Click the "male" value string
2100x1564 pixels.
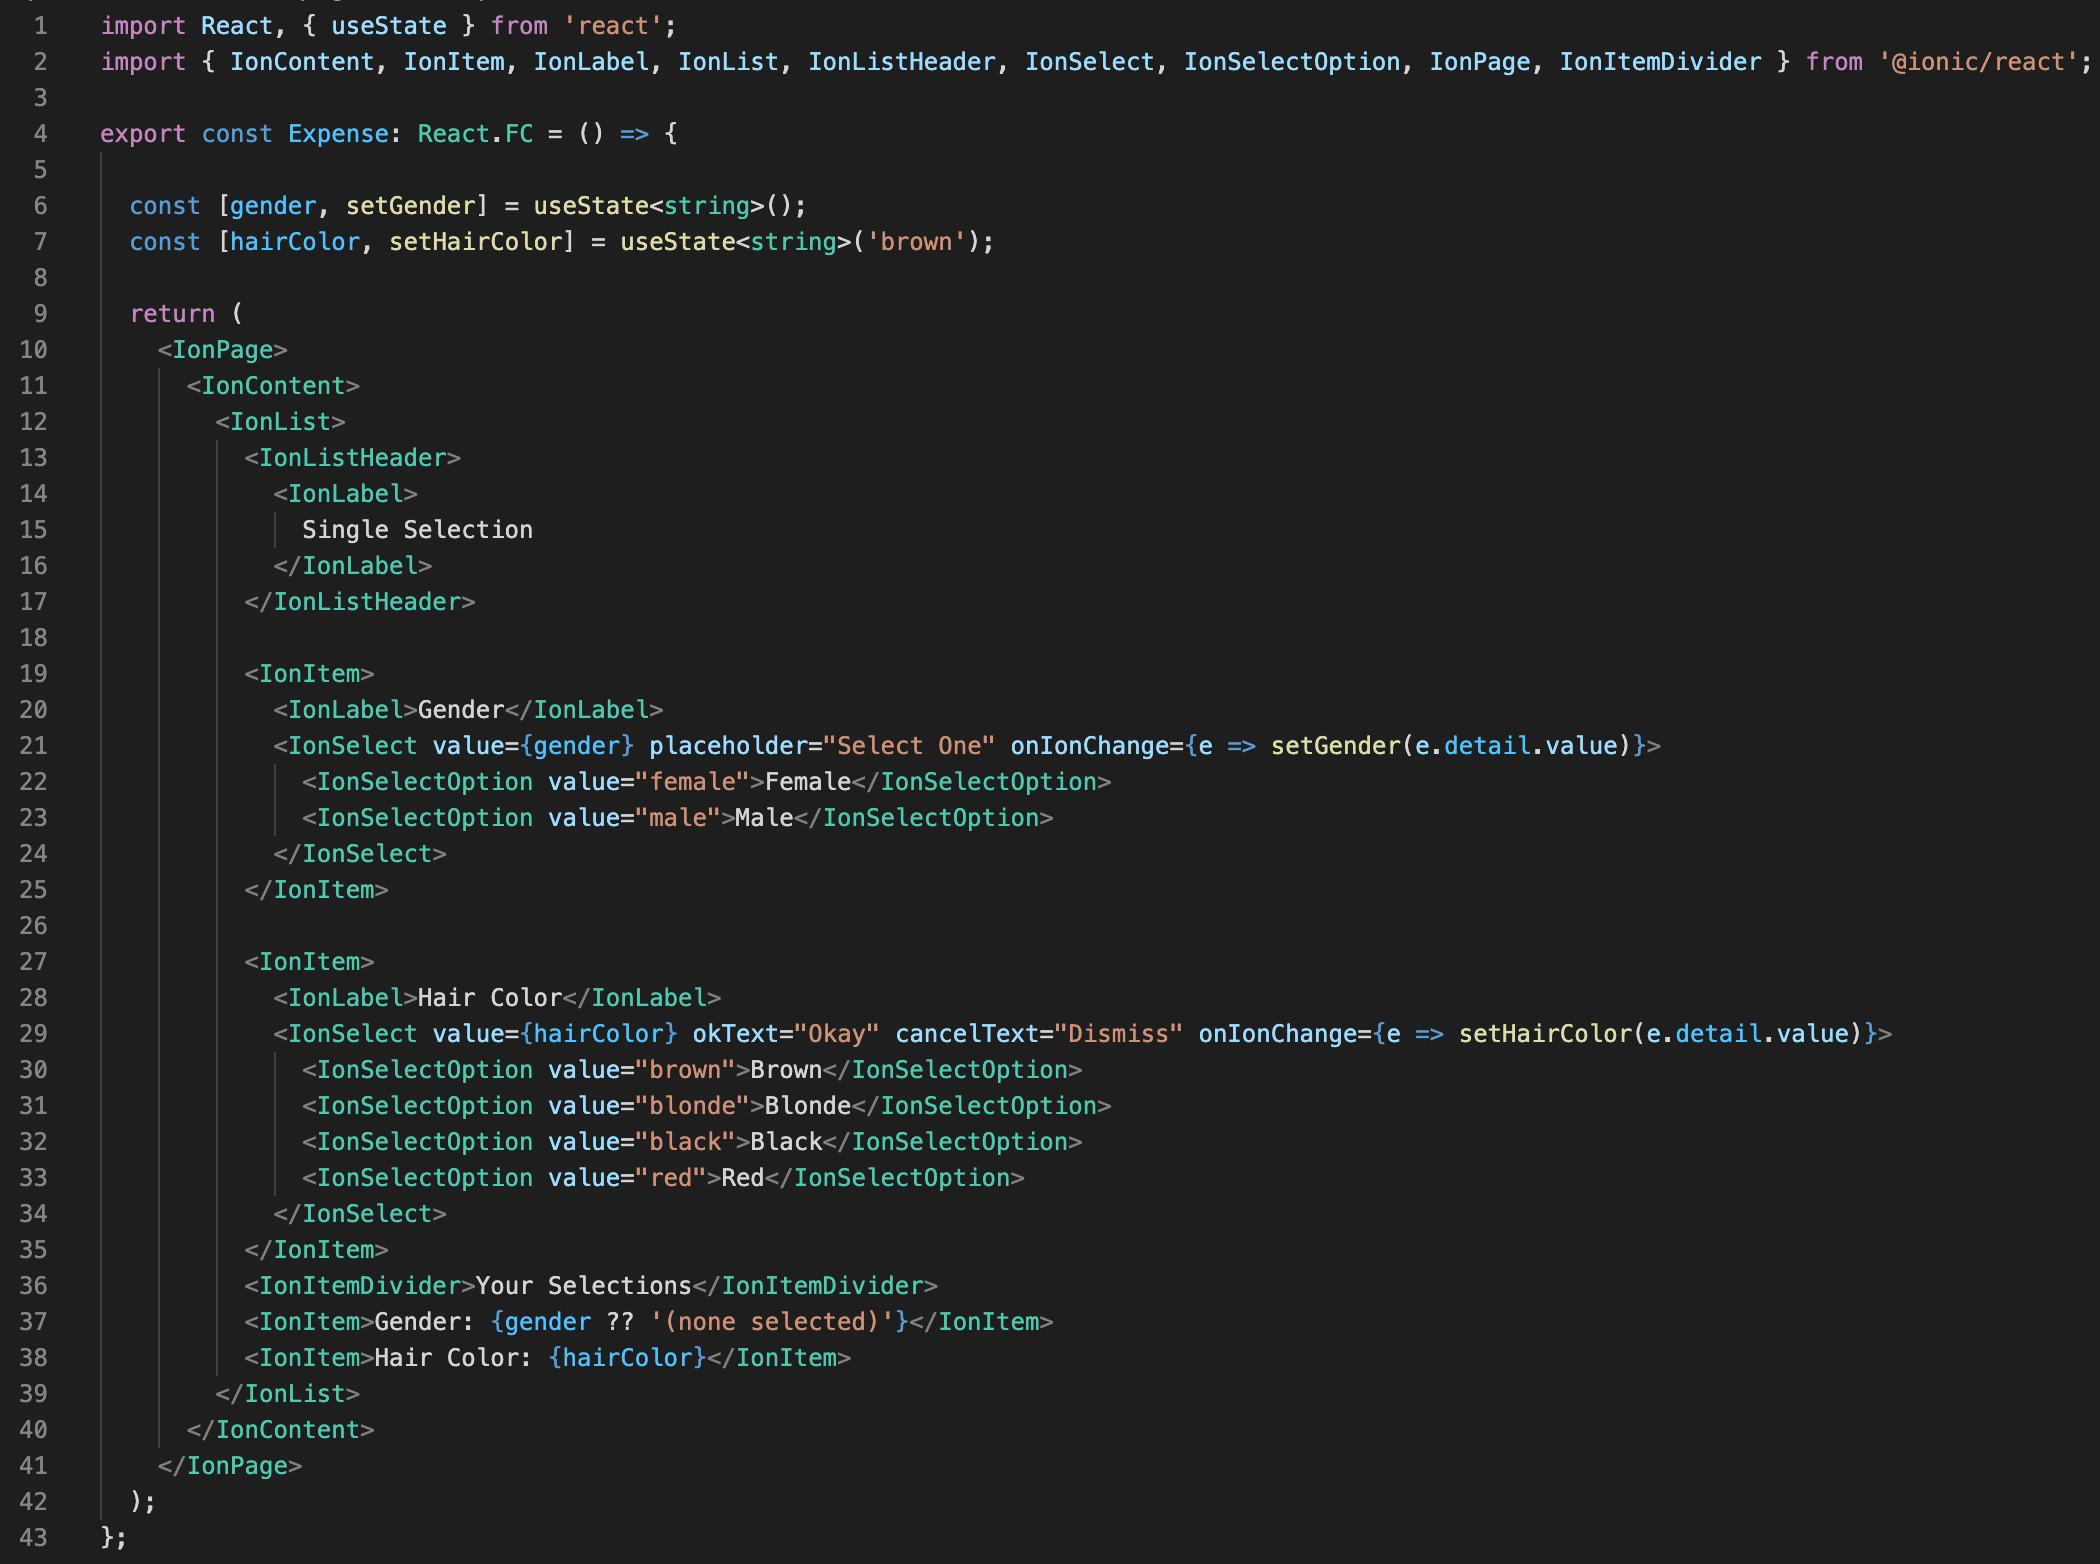click(x=678, y=818)
